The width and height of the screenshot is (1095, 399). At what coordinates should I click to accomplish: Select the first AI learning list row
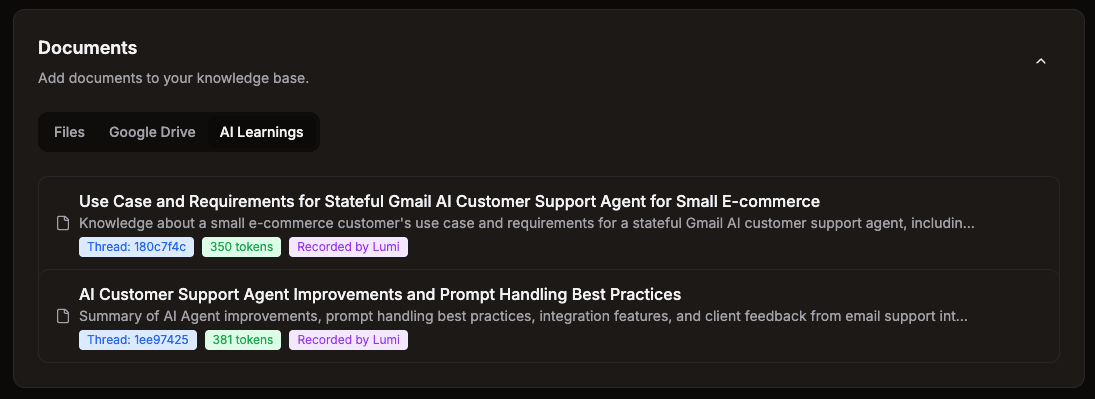pyautogui.click(x=549, y=224)
